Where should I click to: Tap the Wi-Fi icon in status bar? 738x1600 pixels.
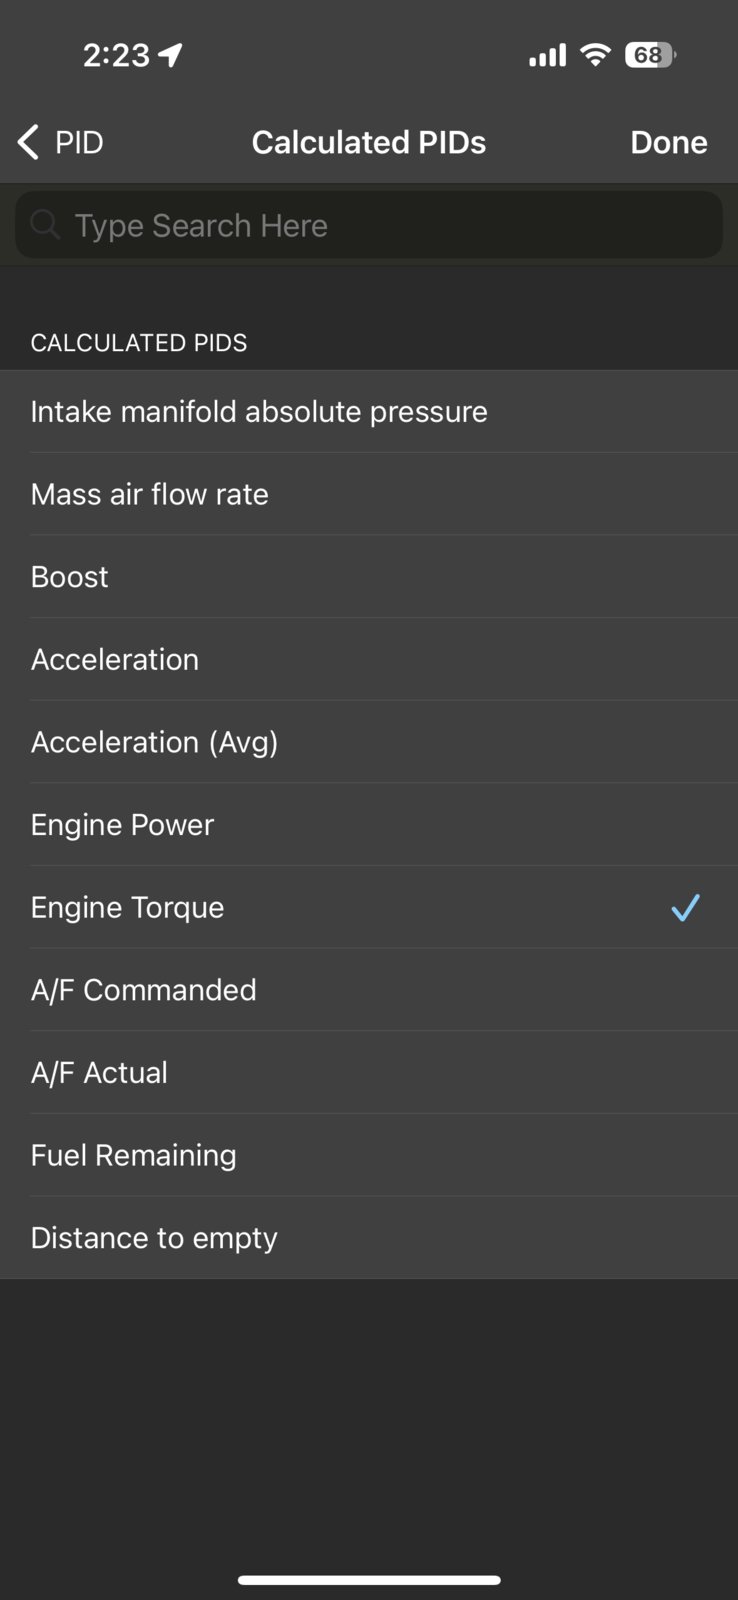click(596, 55)
